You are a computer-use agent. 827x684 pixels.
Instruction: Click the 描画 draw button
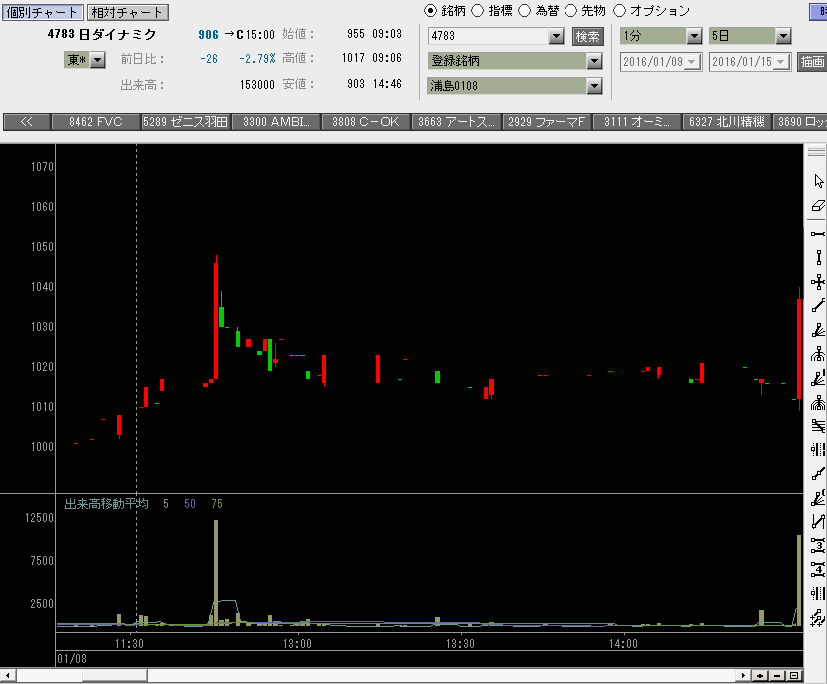tap(812, 62)
